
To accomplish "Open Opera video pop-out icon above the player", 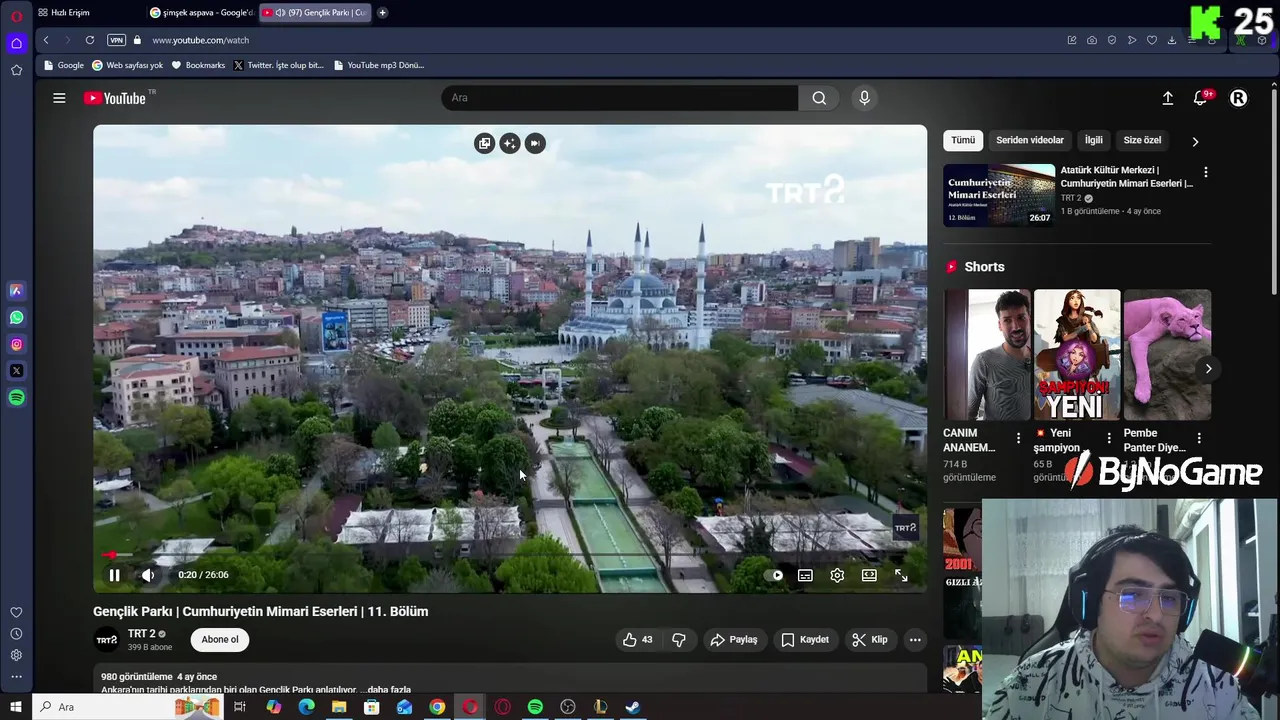I will point(484,143).
